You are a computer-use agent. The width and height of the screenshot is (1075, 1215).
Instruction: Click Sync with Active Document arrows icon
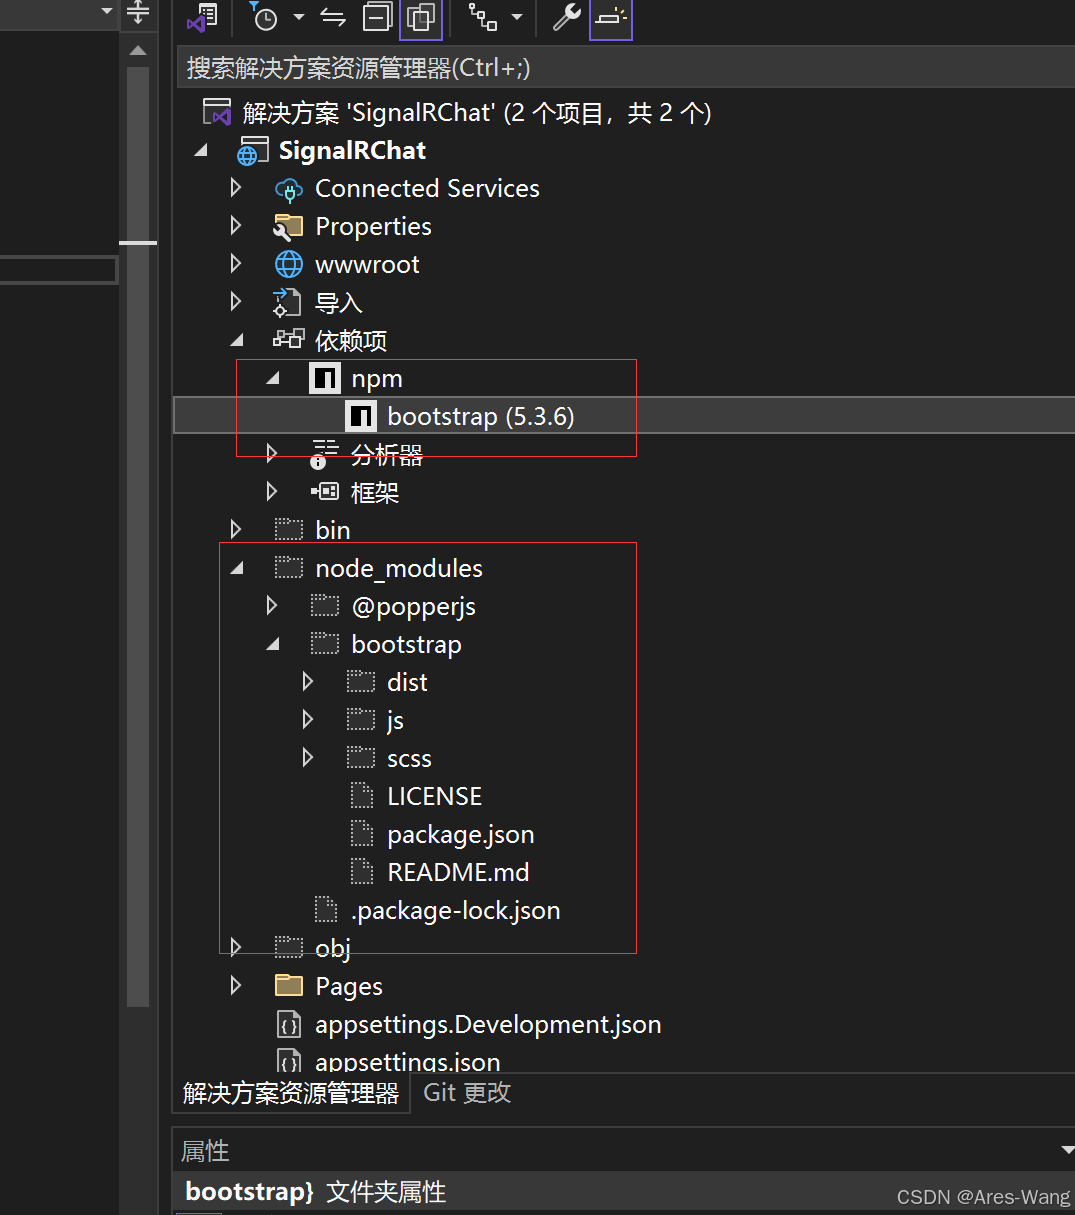click(333, 17)
